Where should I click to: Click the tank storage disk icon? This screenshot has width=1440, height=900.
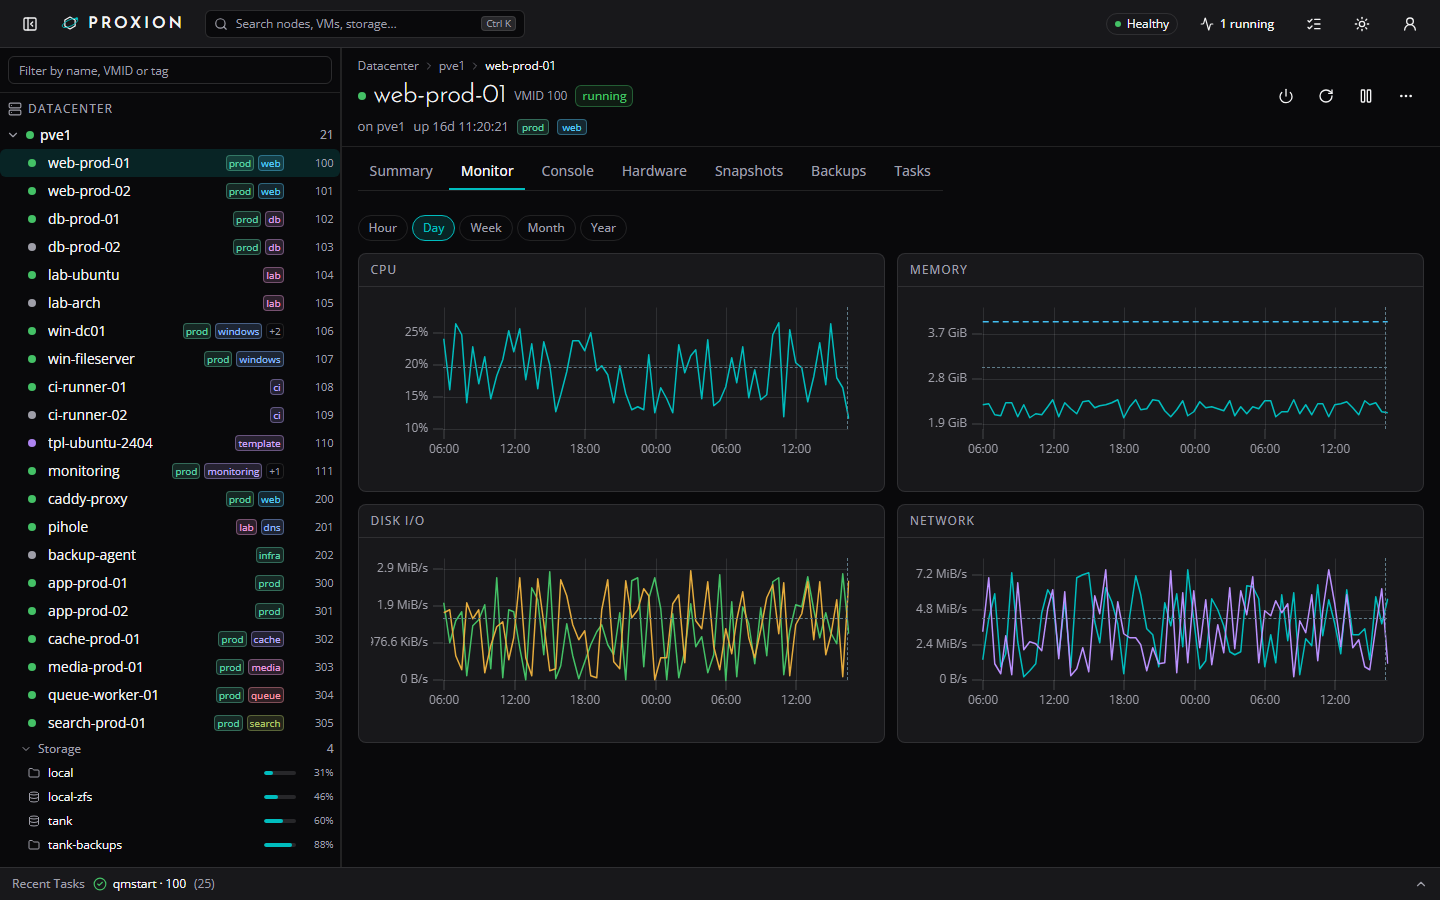coord(34,821)
